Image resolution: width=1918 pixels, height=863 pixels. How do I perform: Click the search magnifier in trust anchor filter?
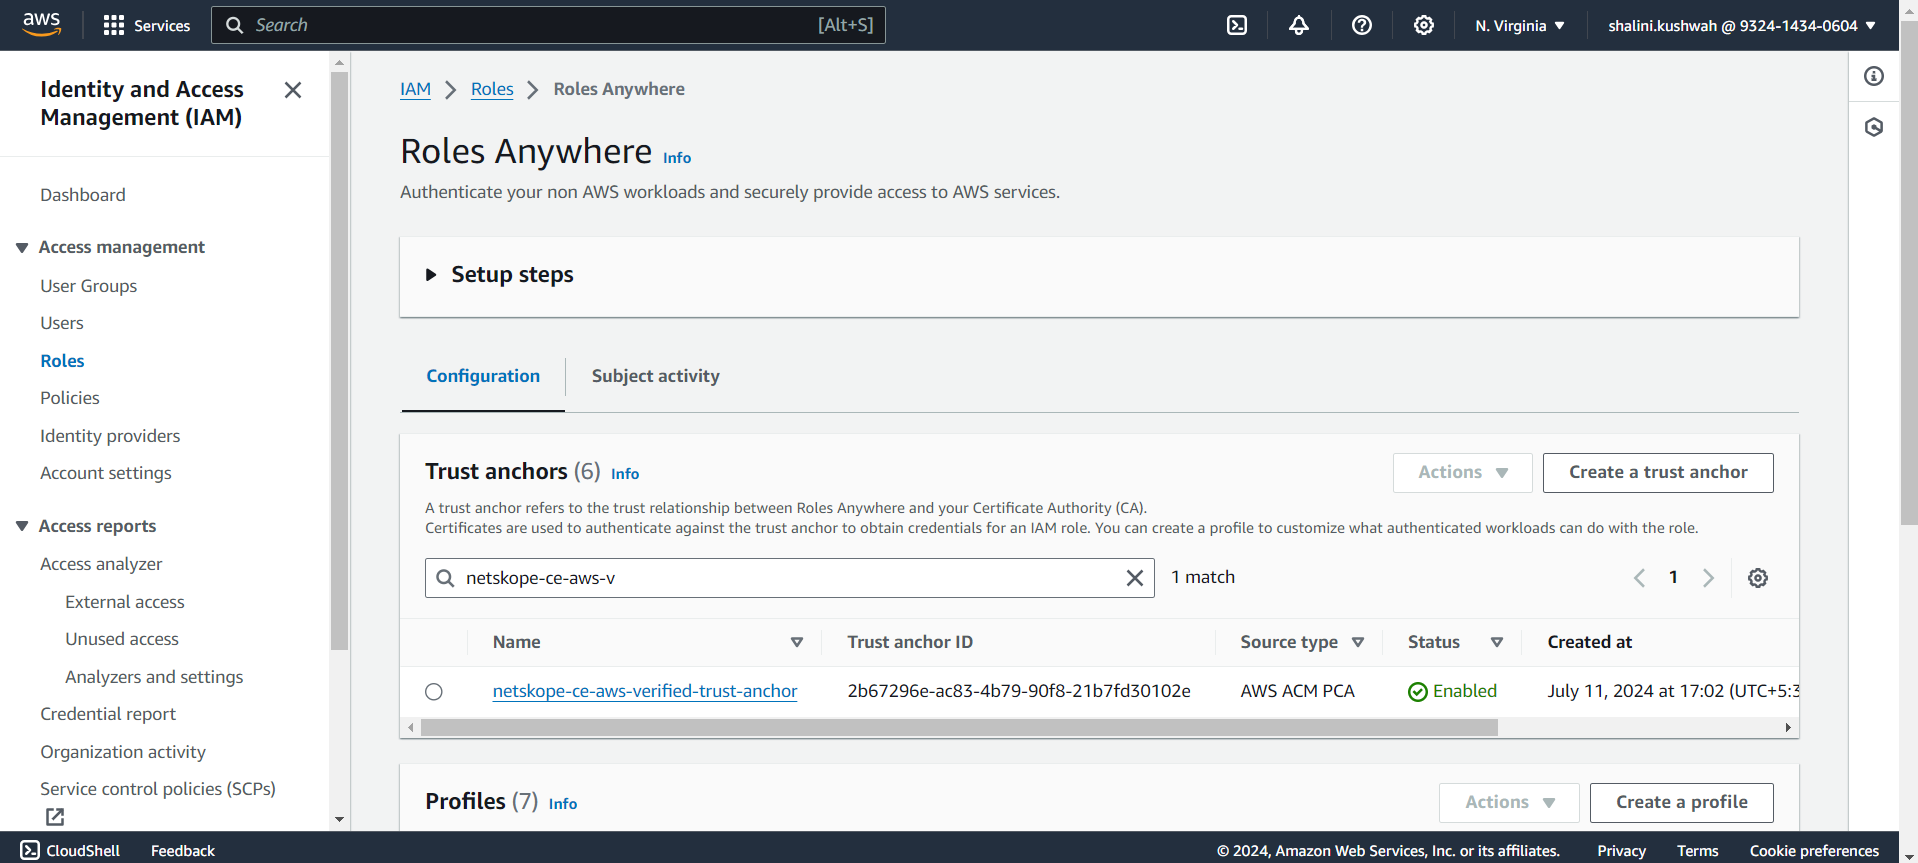click(x=446, y=578)
